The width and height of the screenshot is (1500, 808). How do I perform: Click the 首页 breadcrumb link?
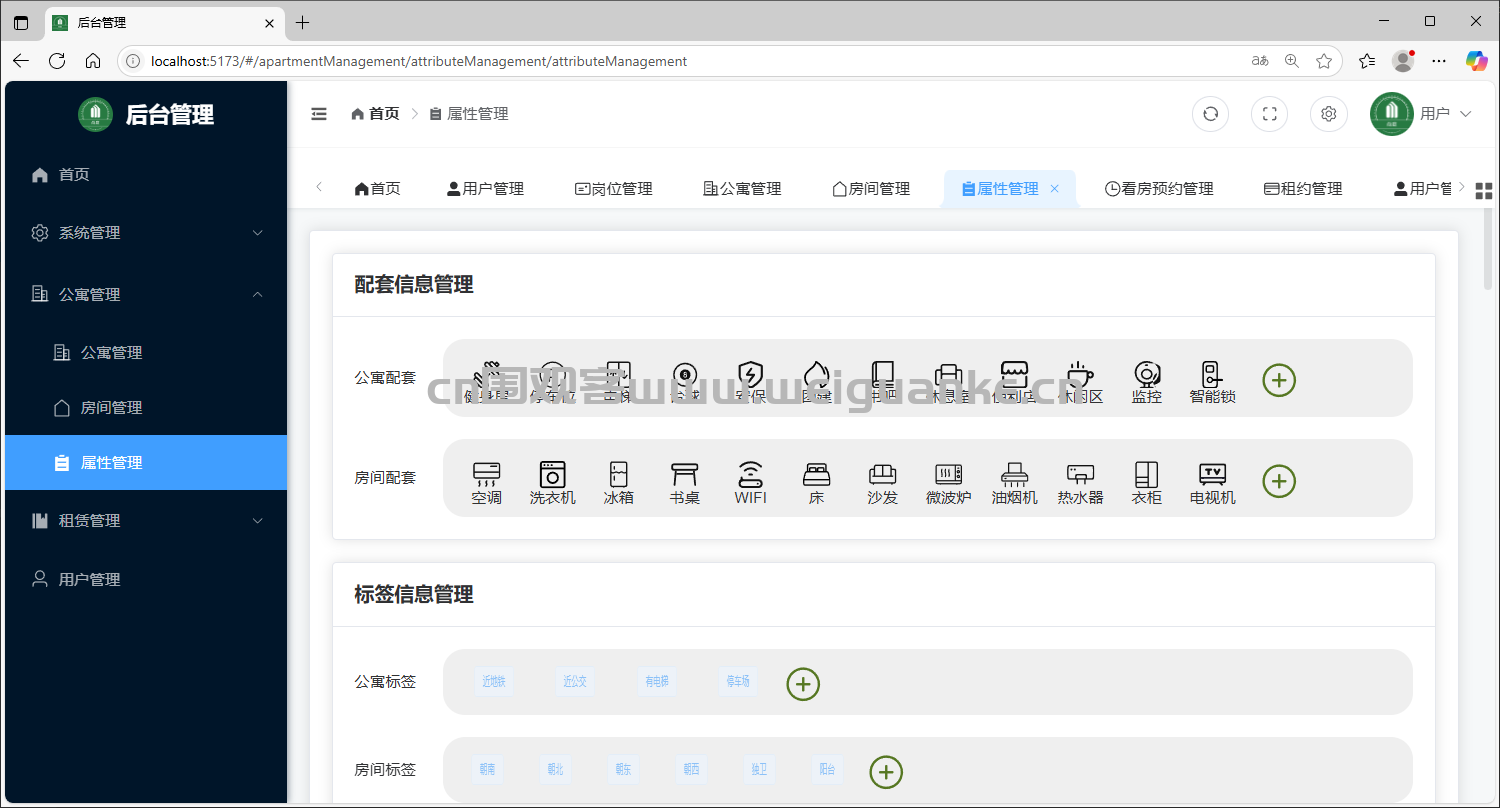(375, 114)
